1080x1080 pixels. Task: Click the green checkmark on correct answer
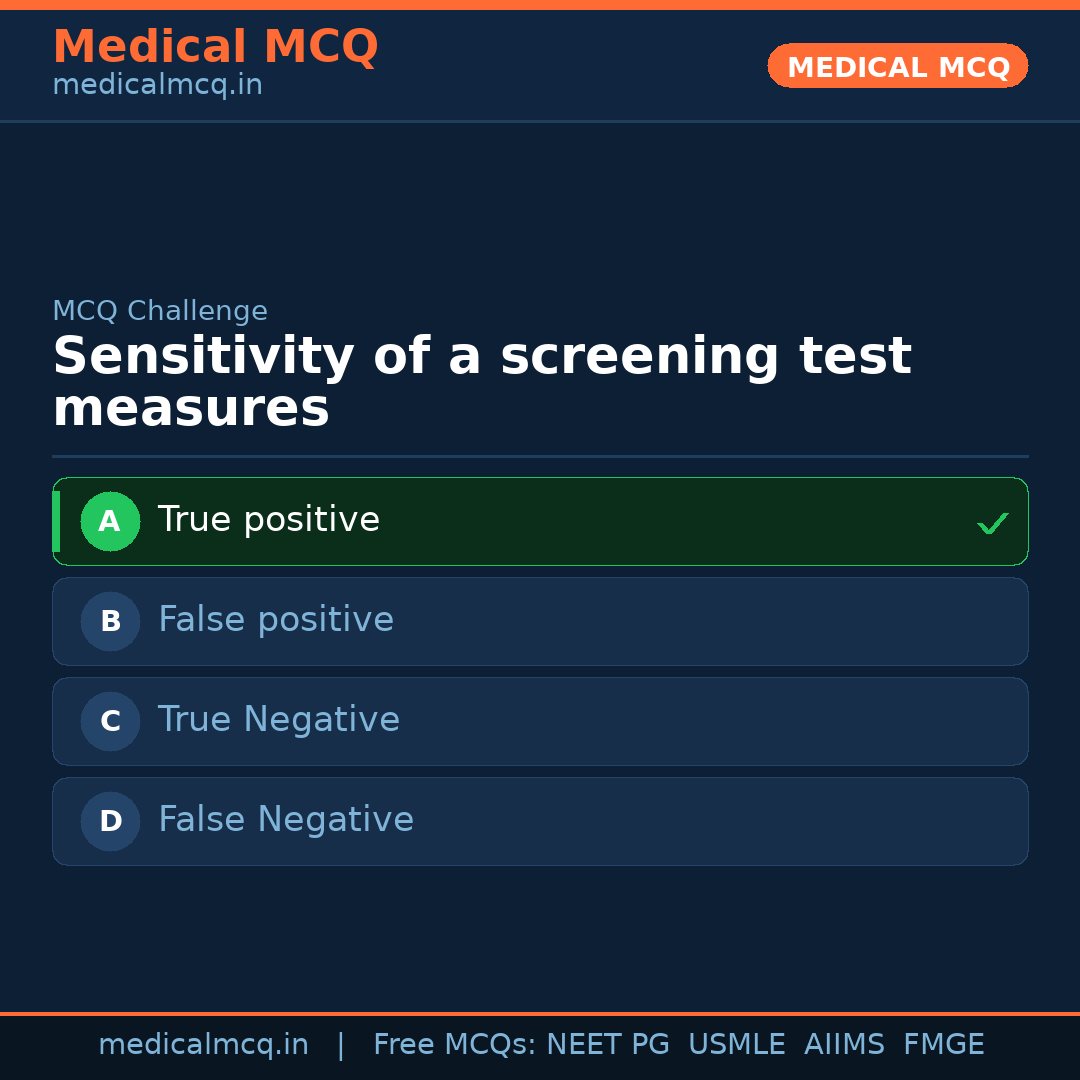992,521
